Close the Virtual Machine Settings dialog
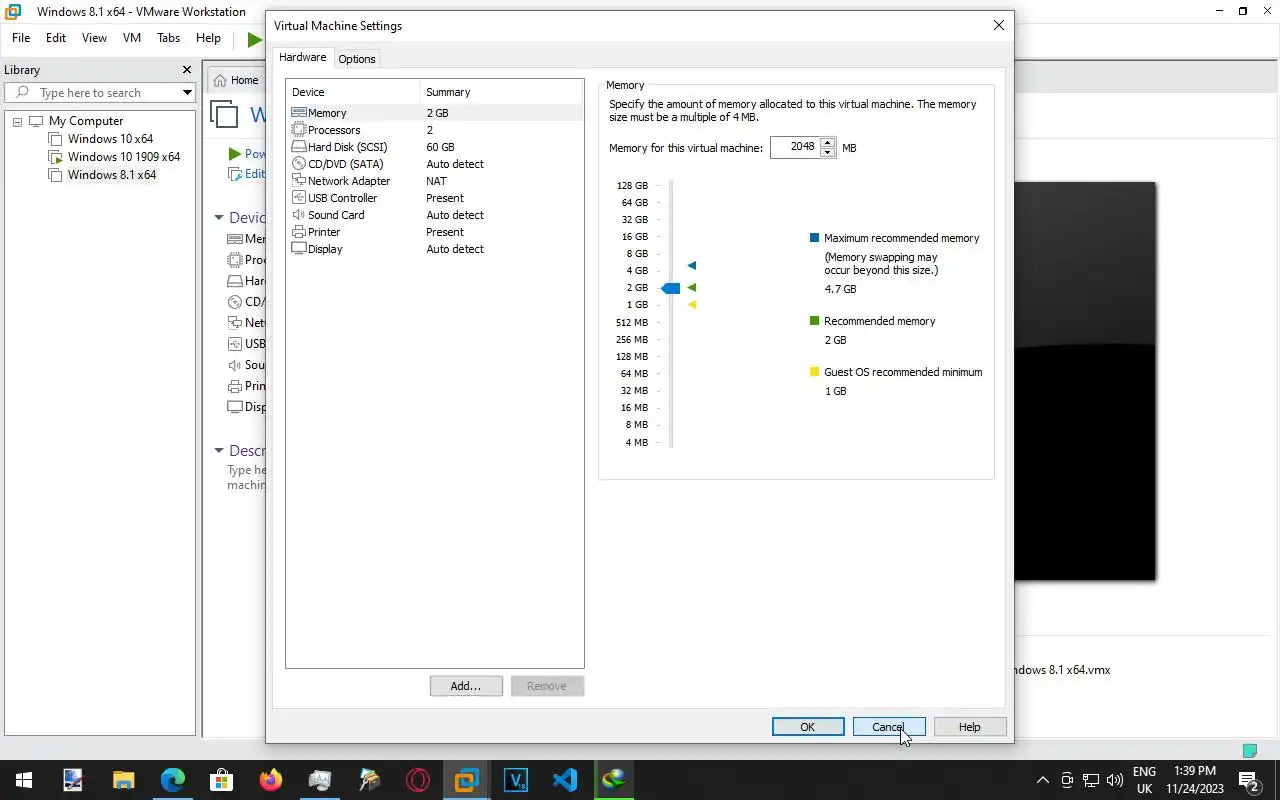This screenshot has width=1280, height=800. point(998,25)
